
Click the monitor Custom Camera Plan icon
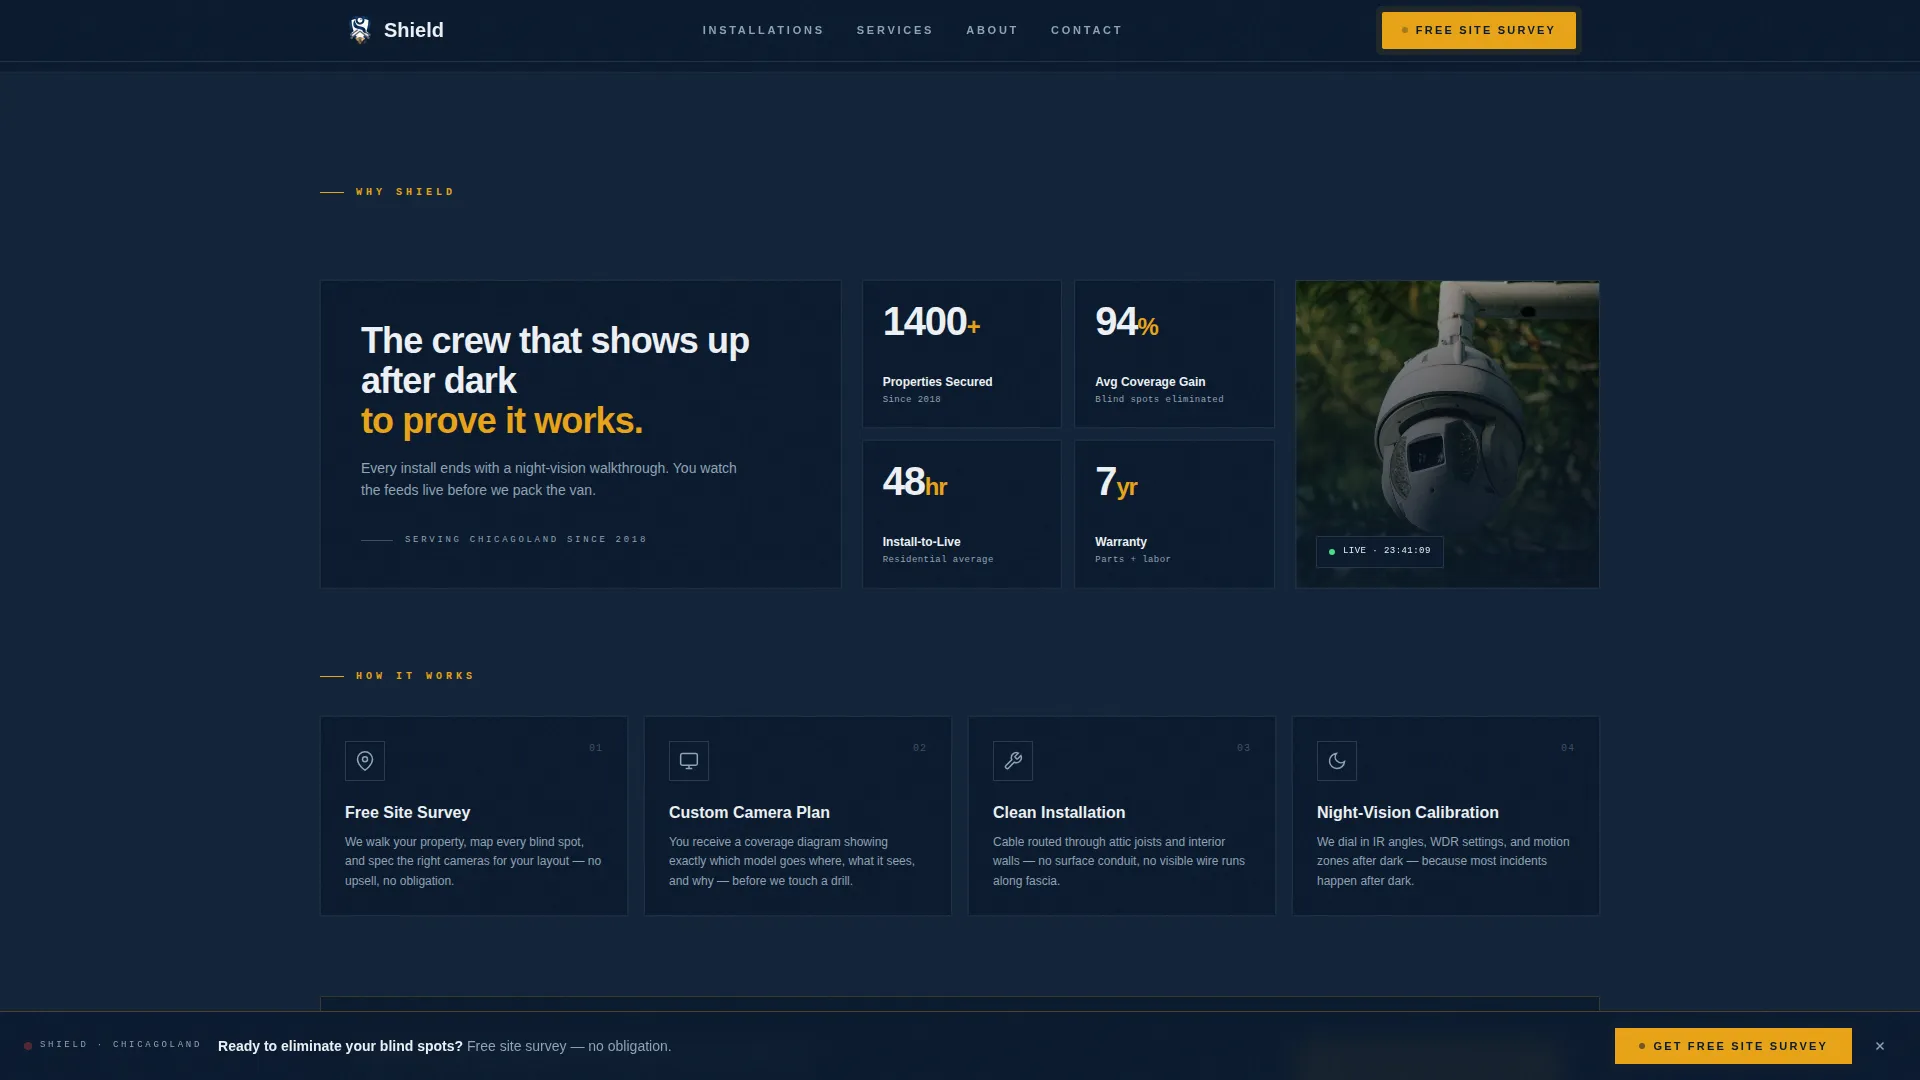(689, 761)
